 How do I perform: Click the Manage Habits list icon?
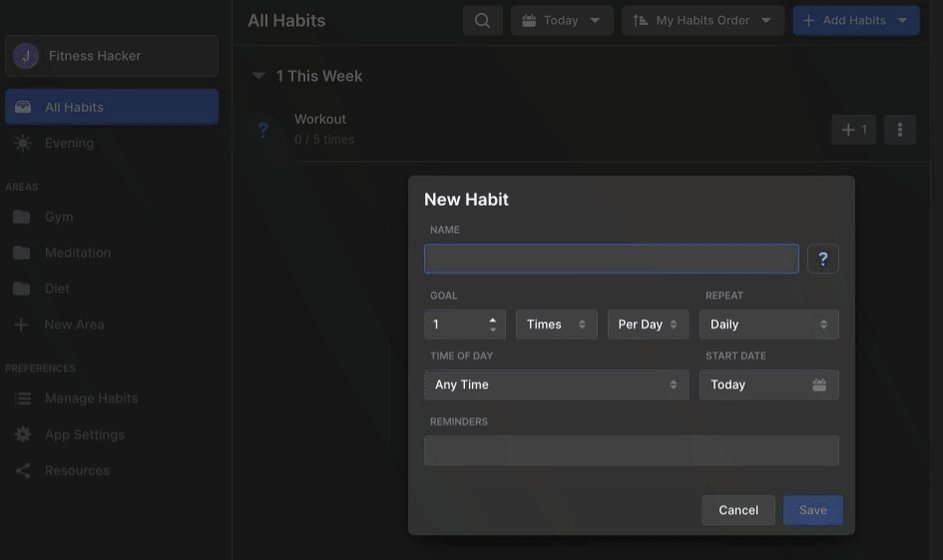pyautogui.click(x=23, y=398)
